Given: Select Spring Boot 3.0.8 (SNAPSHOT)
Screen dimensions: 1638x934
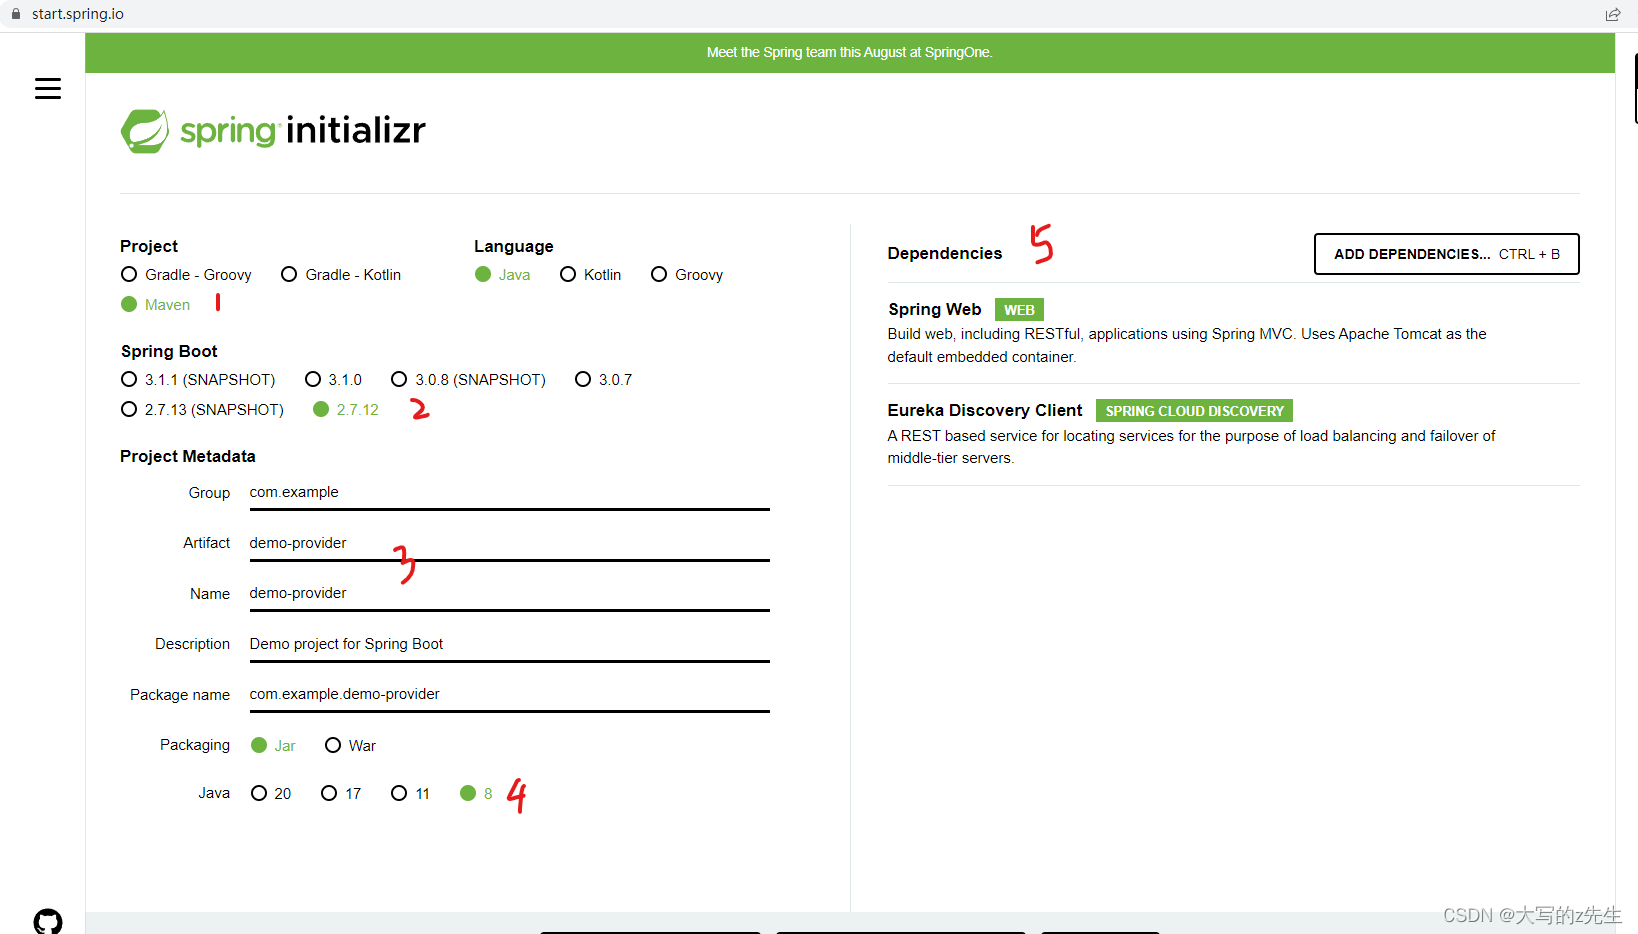Looking at the screenshot, I should (x=468, y=380).
